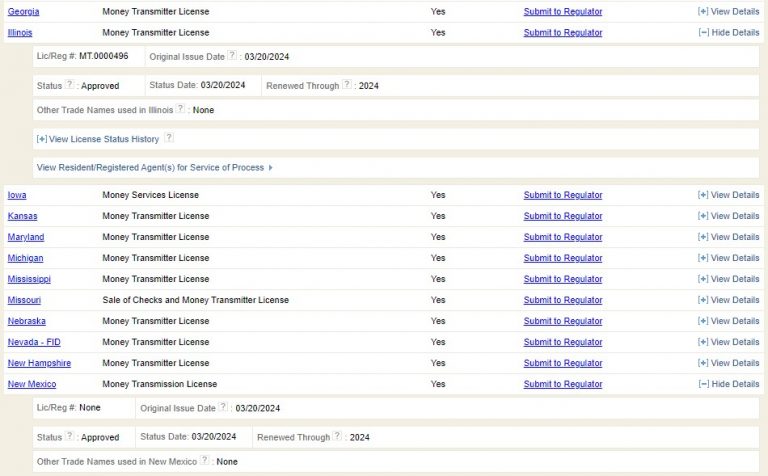The width and height of the screenshot is (768, 476).
Task: Click help icon next to Illinois Status
Action: (70, 86)
